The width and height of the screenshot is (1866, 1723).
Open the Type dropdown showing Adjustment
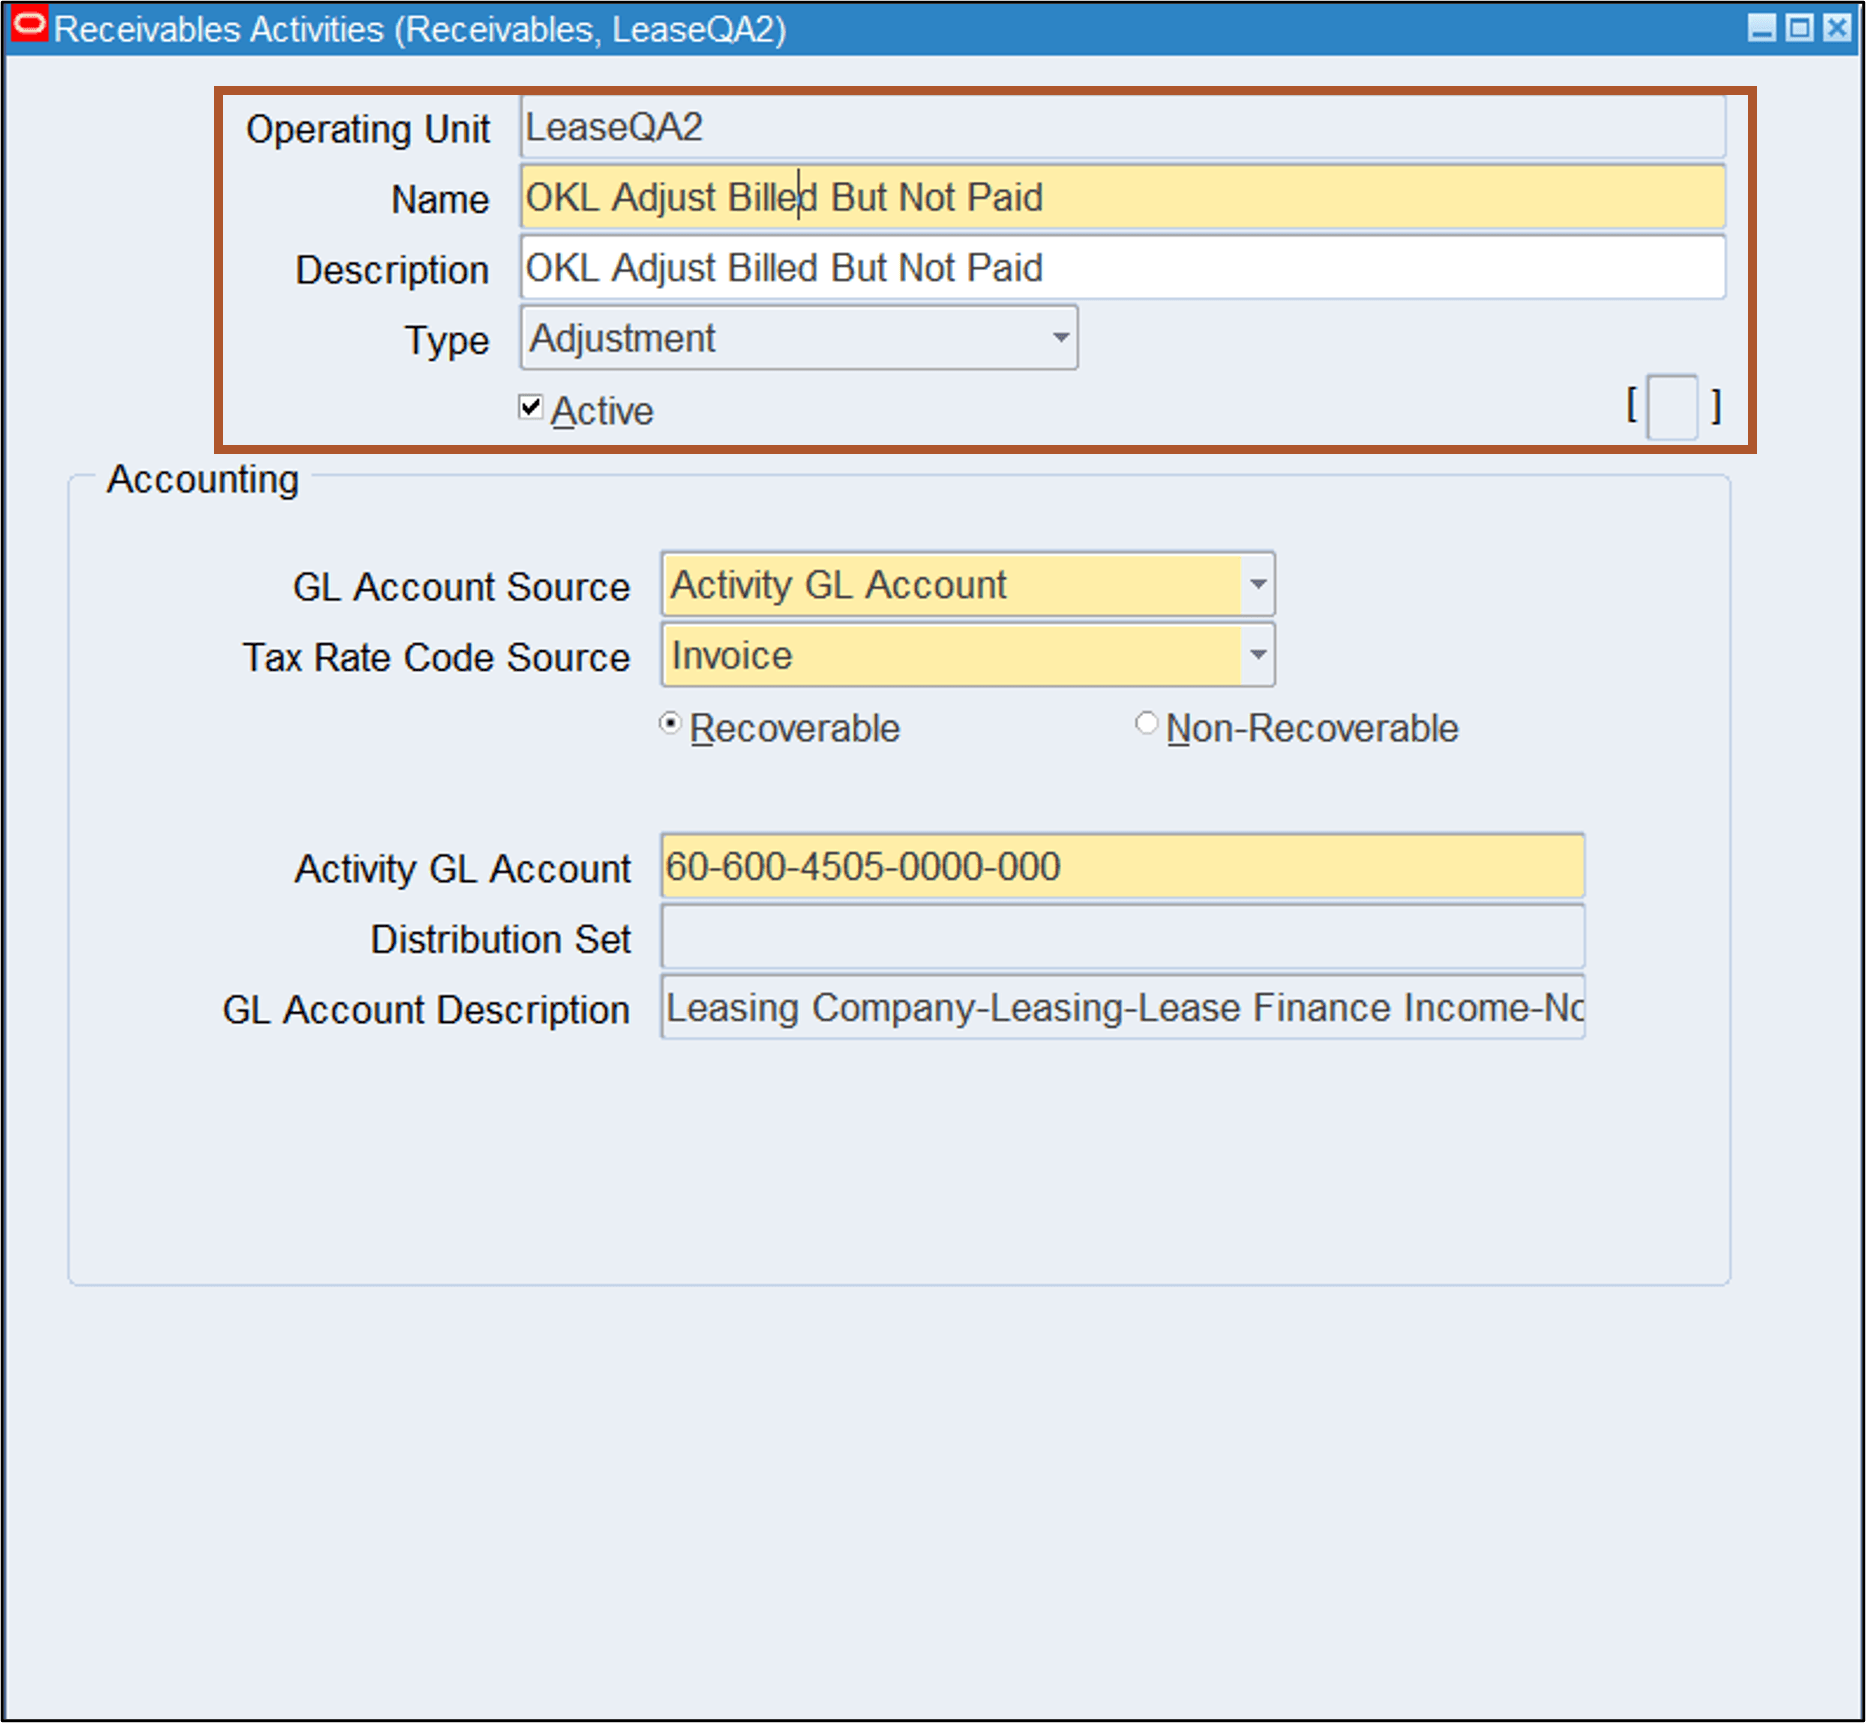coord(1059,338)
